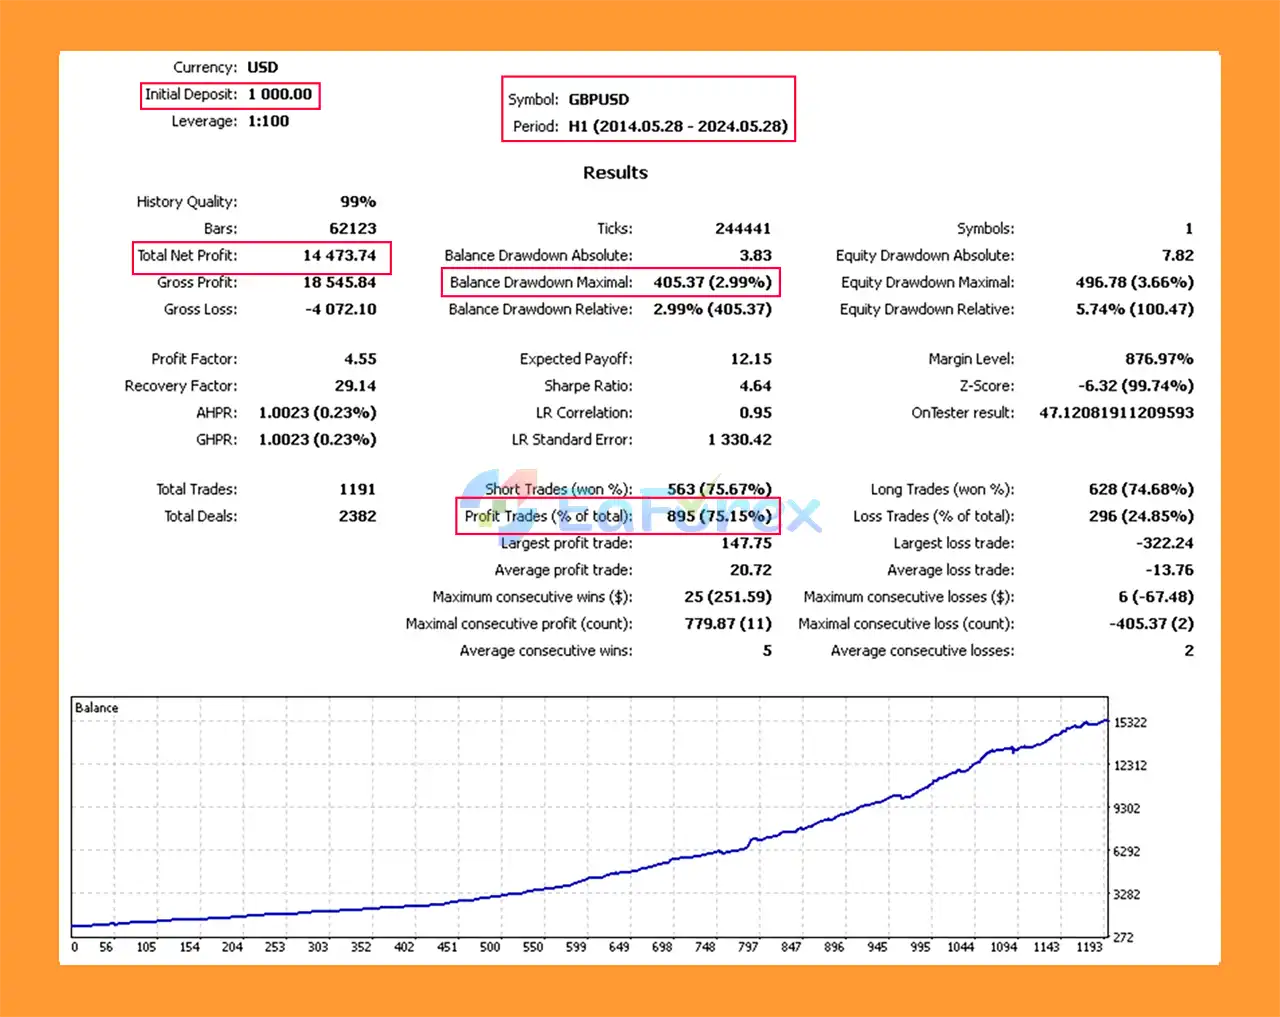Click the Equity Drawdown Maximal value
Viewport: 1280px width, 1017px height.
(x=1134, y=282)
